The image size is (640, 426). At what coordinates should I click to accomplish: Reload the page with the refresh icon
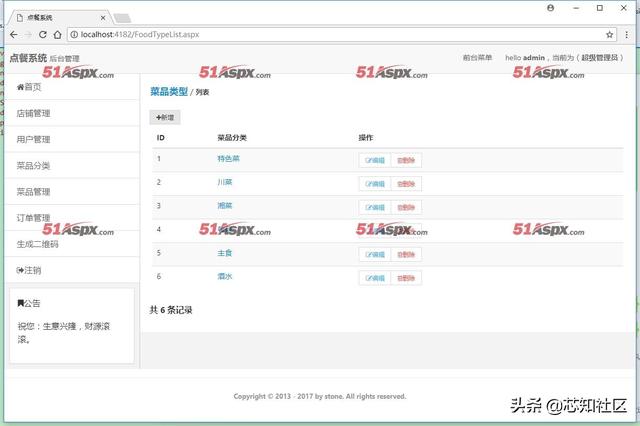point(42,35)
